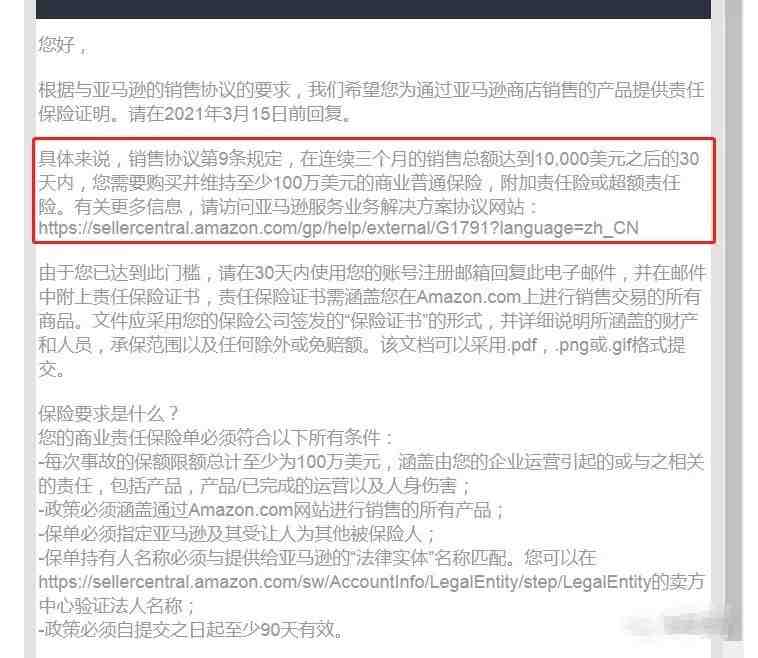
Task: Click the 由于您已达到此门槛 paragraph opening
Action: tap(119, 273)
